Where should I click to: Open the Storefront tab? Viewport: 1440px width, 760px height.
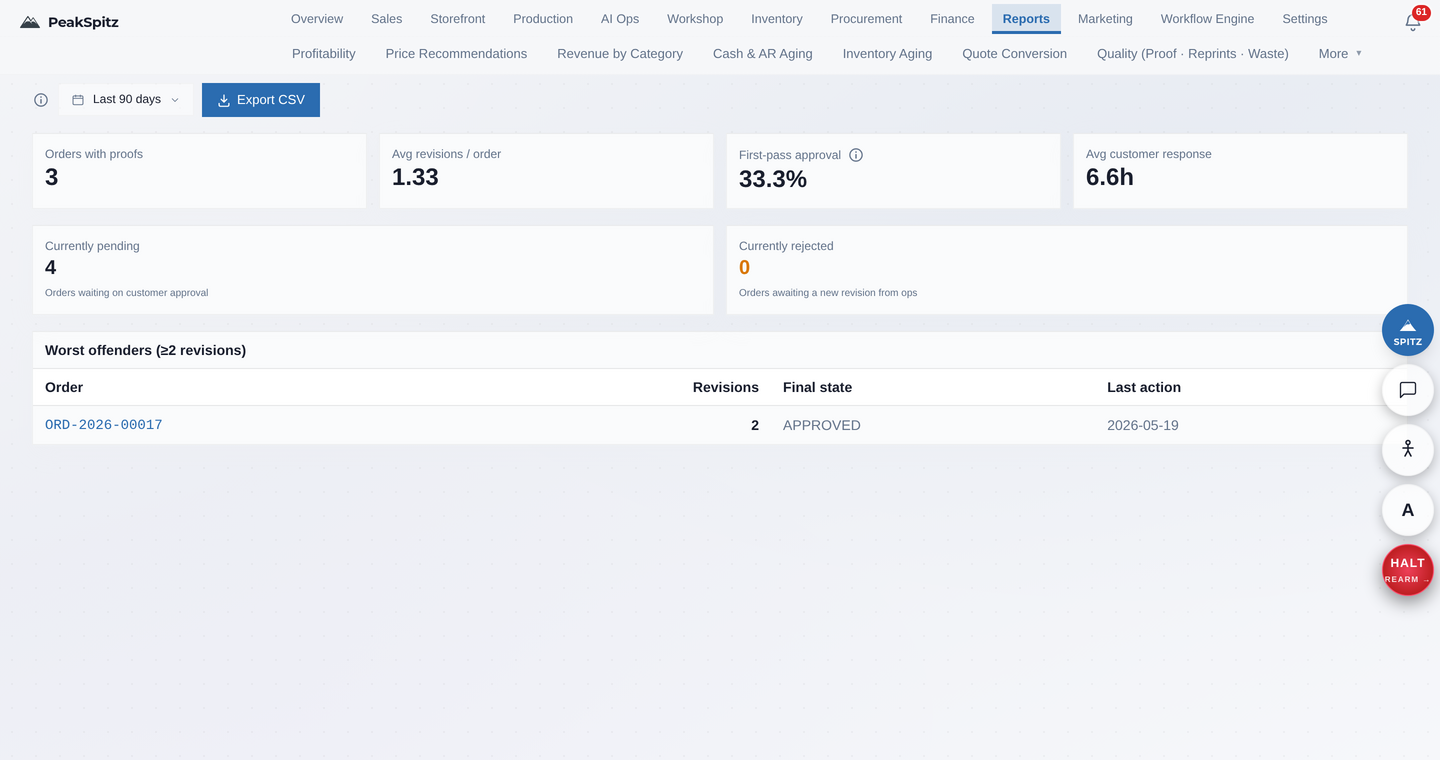pyautogui.click(x=458, y=19)
